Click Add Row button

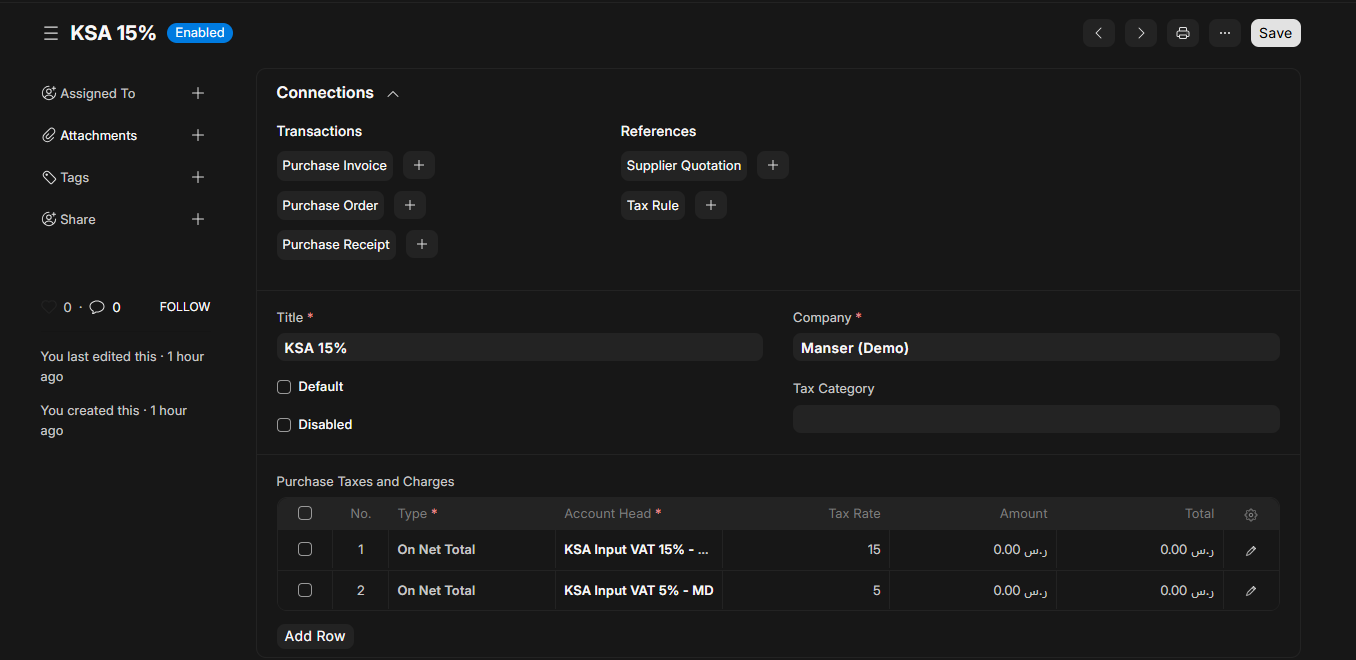point(315,636)
